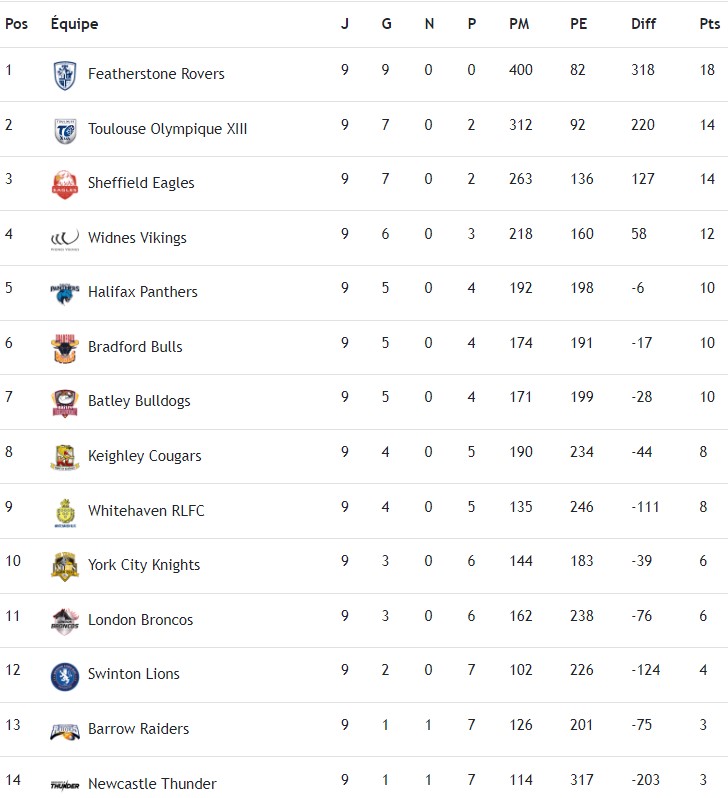Click the Halifax Panthers logo
The width and height of the screenshot is (728, 798).
pyautogui.click(x=65, y=293)
